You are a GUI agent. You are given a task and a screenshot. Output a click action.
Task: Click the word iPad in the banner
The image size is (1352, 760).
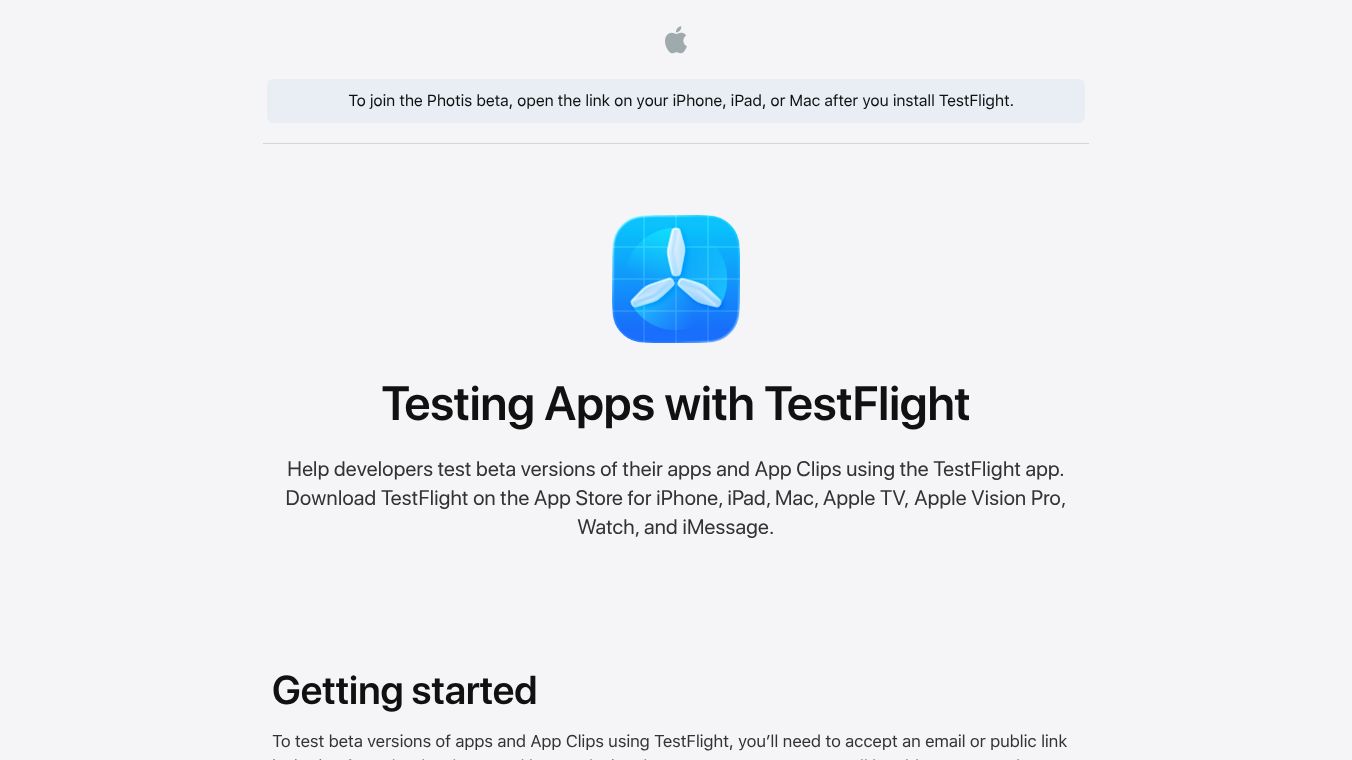pos(745,101)
